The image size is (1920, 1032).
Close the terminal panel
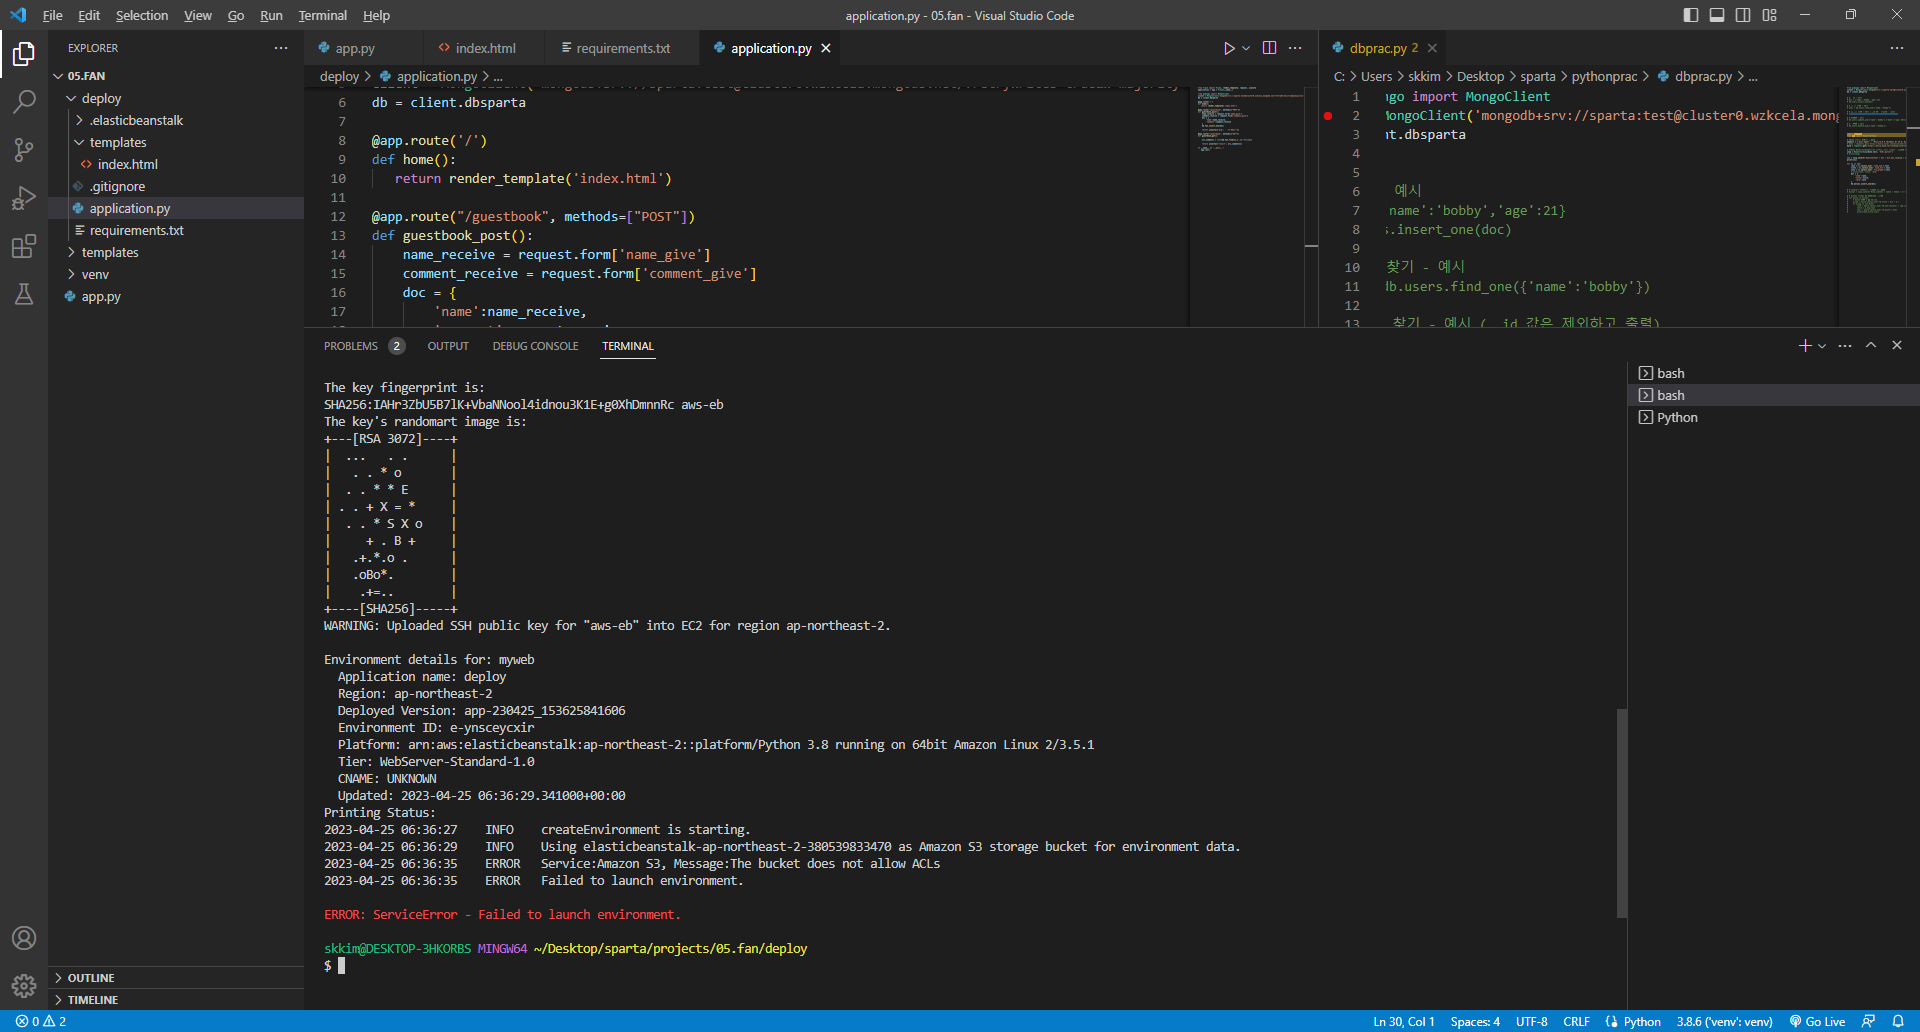(x=1897, y=345)
